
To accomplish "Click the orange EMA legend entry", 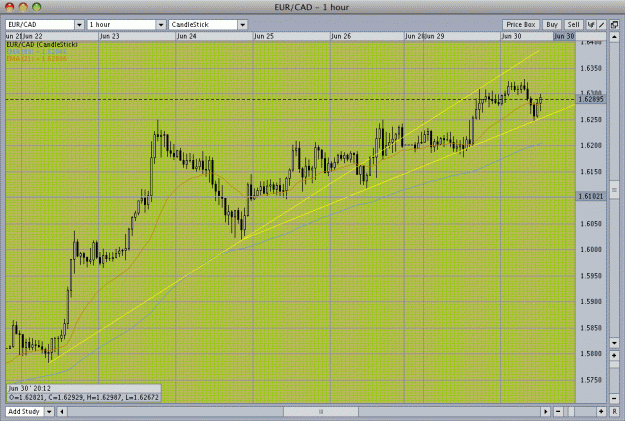I will pos(37,59).
